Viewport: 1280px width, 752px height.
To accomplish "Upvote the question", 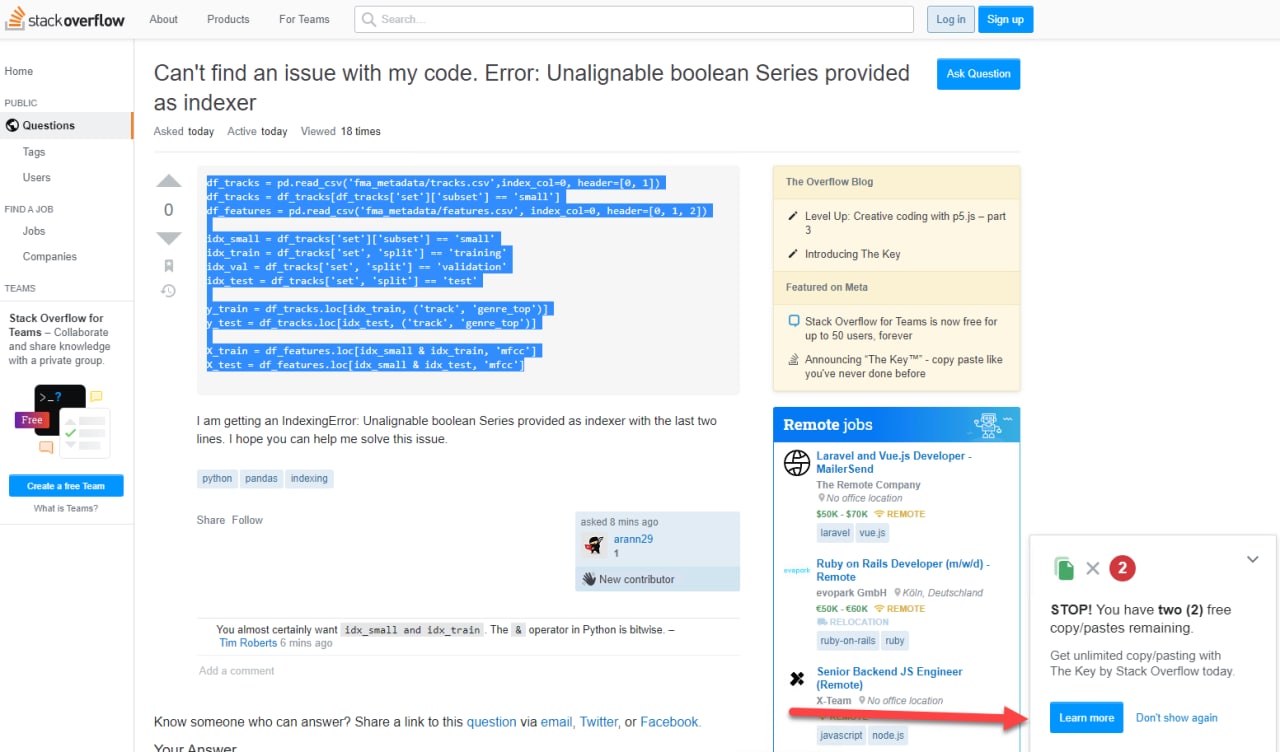I will pyautogui.click(x=169, y=182).
